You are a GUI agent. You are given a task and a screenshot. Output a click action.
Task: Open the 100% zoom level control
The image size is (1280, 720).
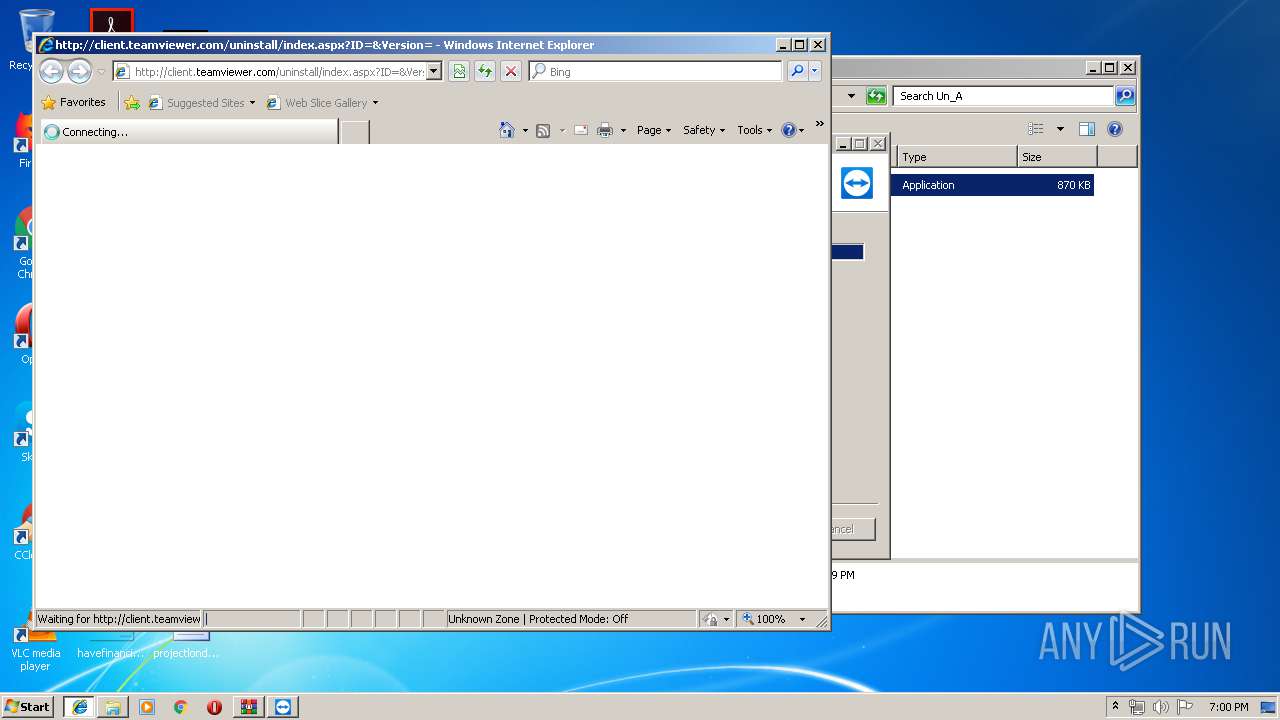point(773,619)
